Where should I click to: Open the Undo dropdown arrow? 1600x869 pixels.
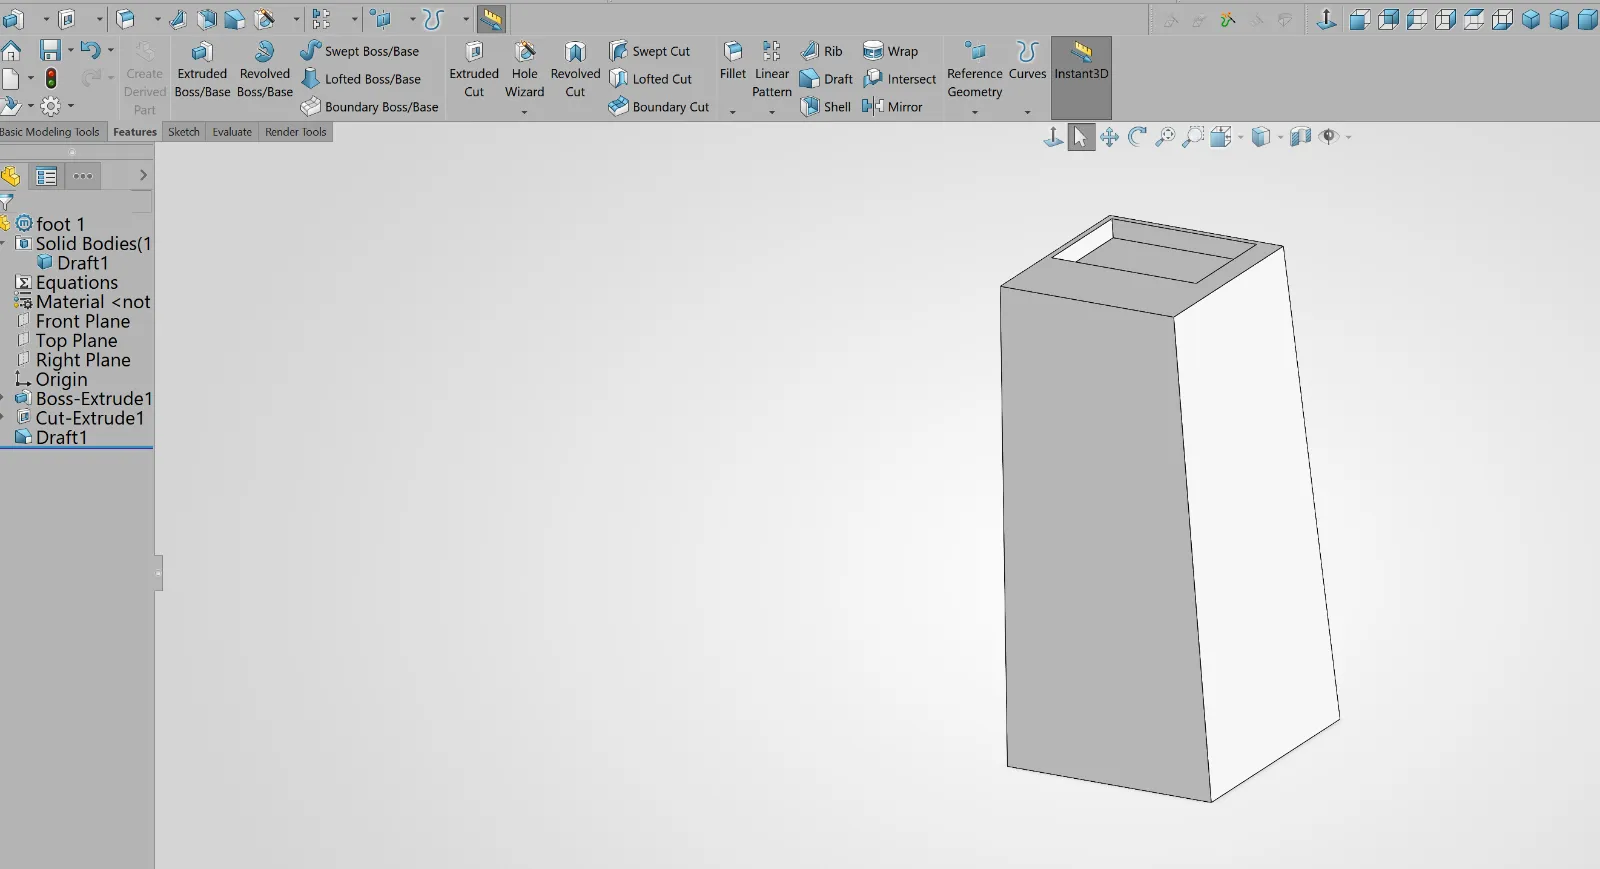pos(111,50)
